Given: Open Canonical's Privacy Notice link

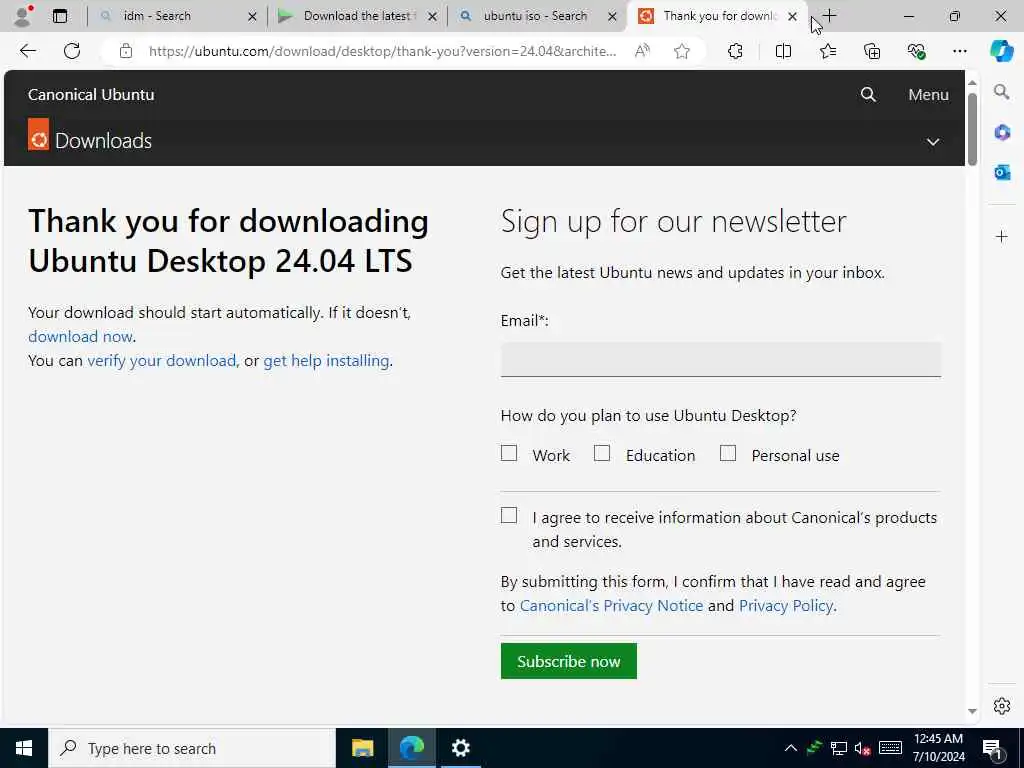Looking at the screenshot, I should pos(611,605).
